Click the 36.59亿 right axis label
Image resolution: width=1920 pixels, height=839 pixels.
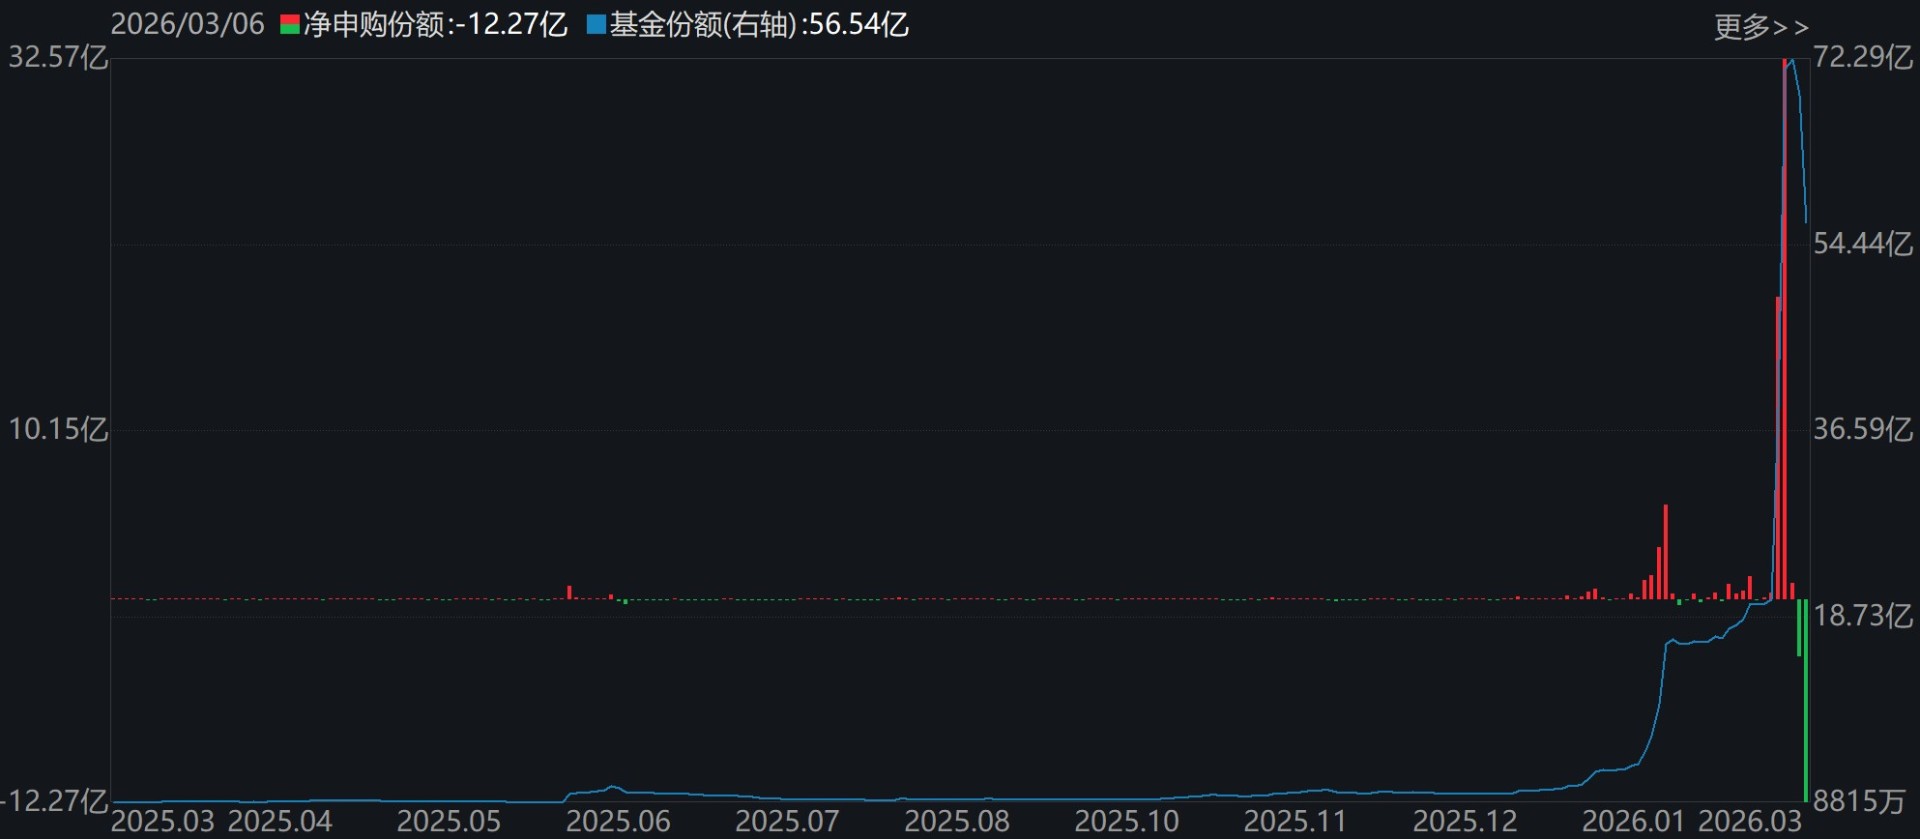1863,430
